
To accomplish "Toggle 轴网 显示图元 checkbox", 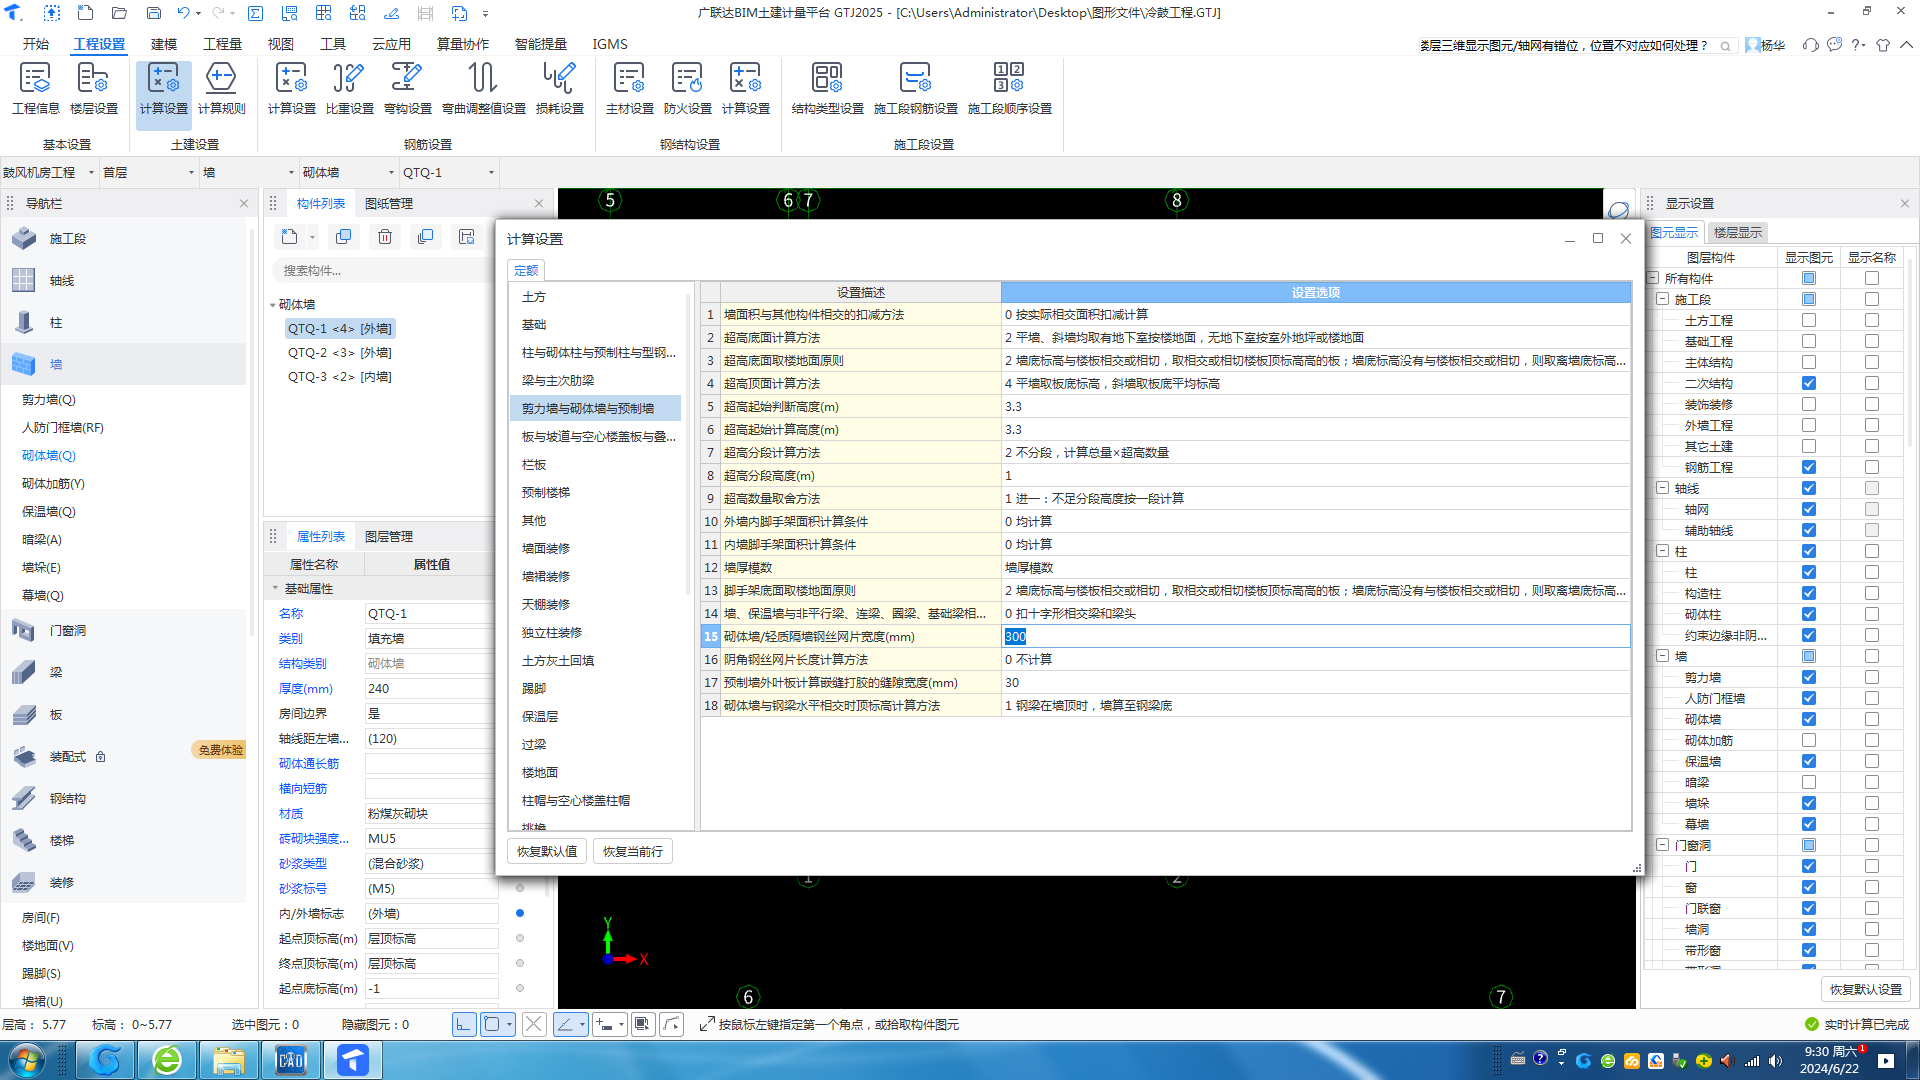I will 1809,509.
